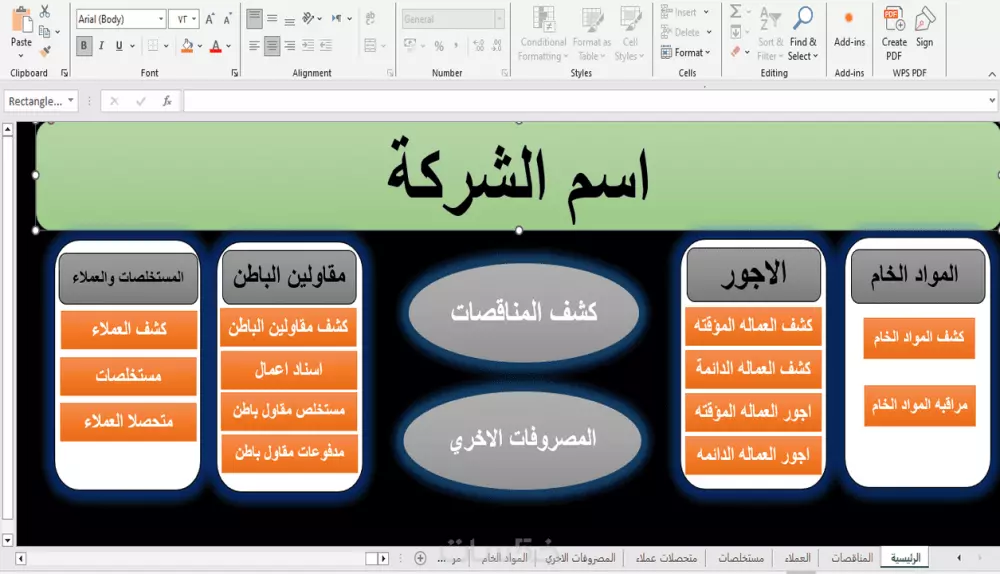The height and width of the screenshot is (574, 1000).
Task: Click المصروفات الاخري oval button
Action: tap(522, 439)
